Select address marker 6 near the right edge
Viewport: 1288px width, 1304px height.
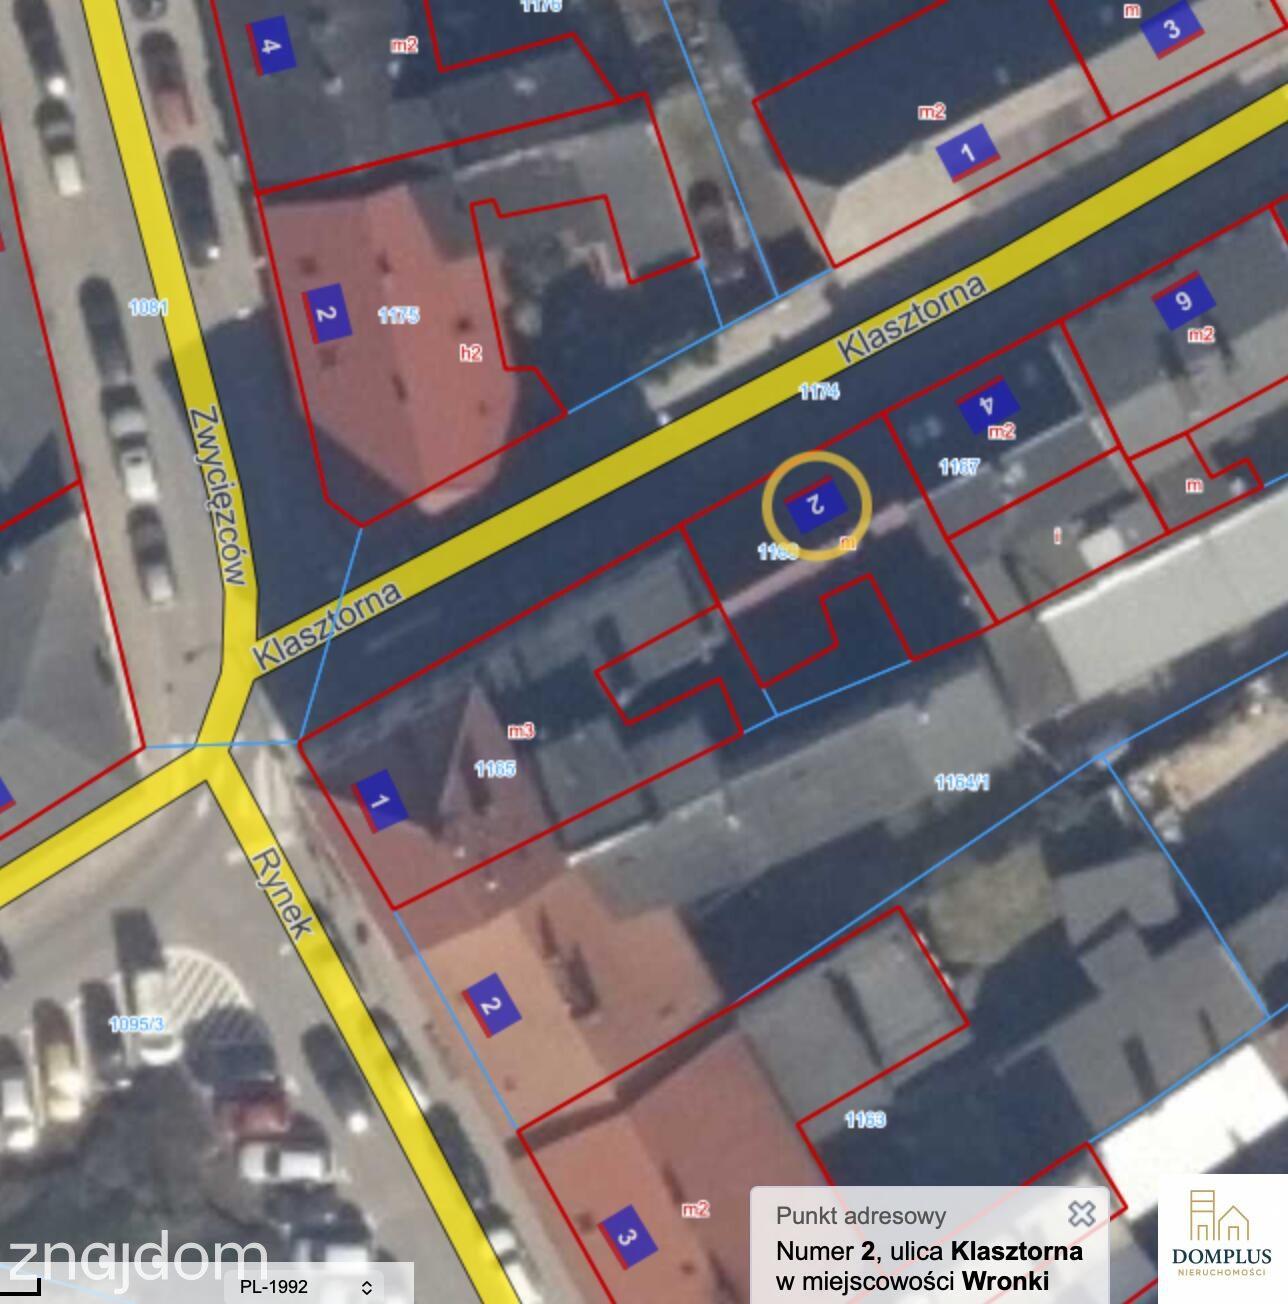[x=1183, y=300]
